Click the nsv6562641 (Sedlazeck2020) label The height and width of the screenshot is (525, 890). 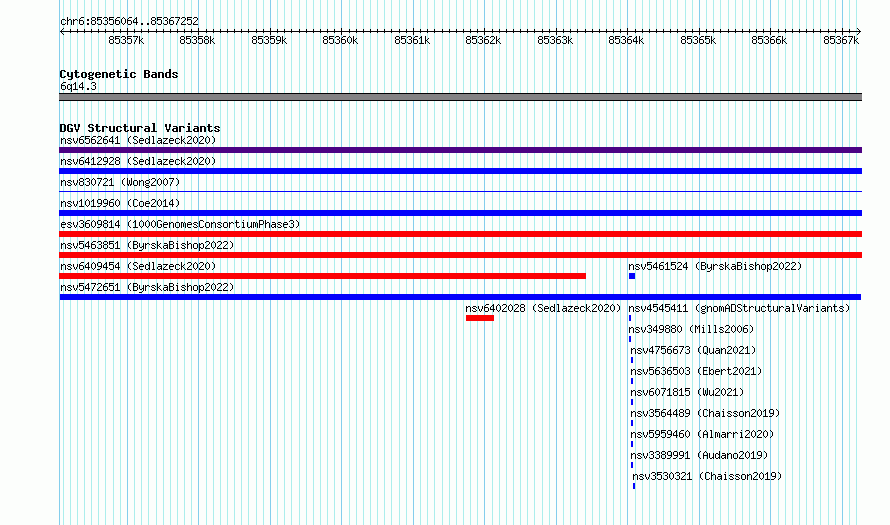138,140
